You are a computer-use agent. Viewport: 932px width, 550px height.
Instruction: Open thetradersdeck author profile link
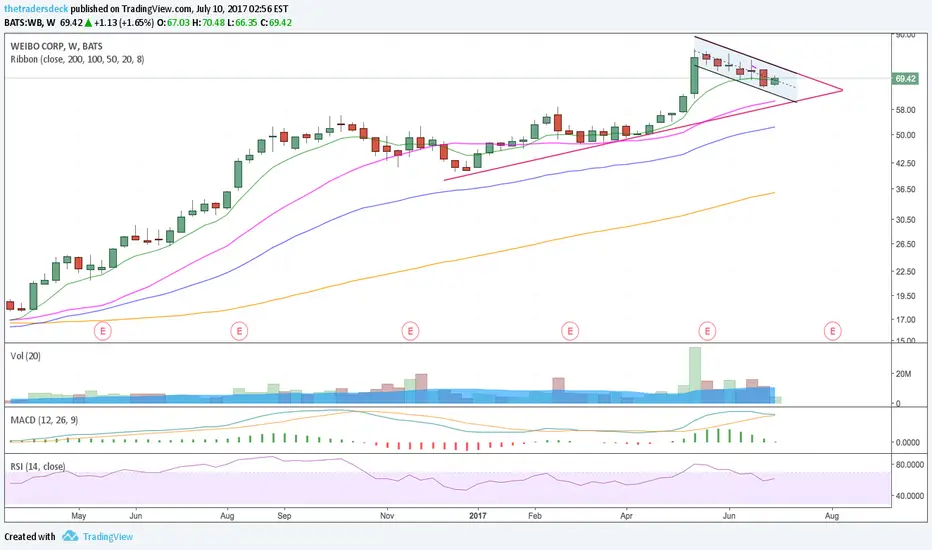pos(36,9)
